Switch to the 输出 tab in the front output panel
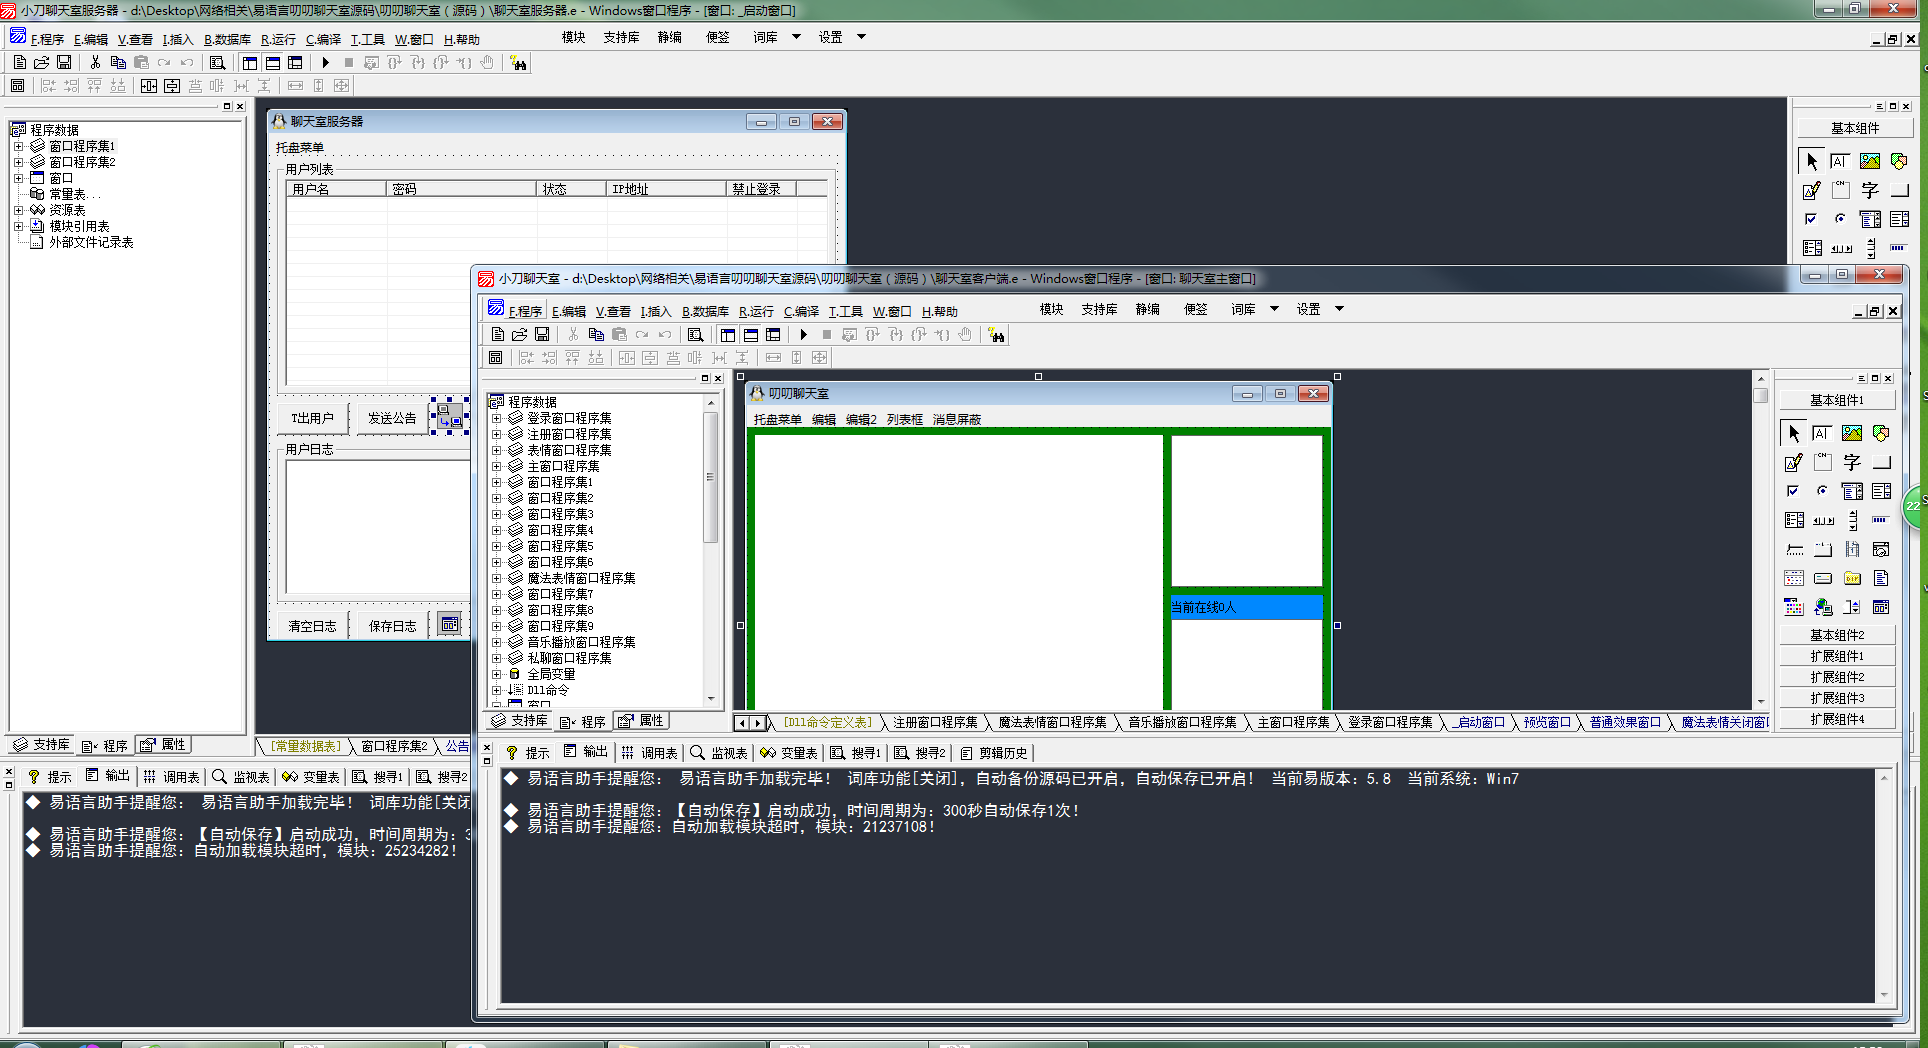This screenshot has height=1048, width=1928. [x=586, y=752]
